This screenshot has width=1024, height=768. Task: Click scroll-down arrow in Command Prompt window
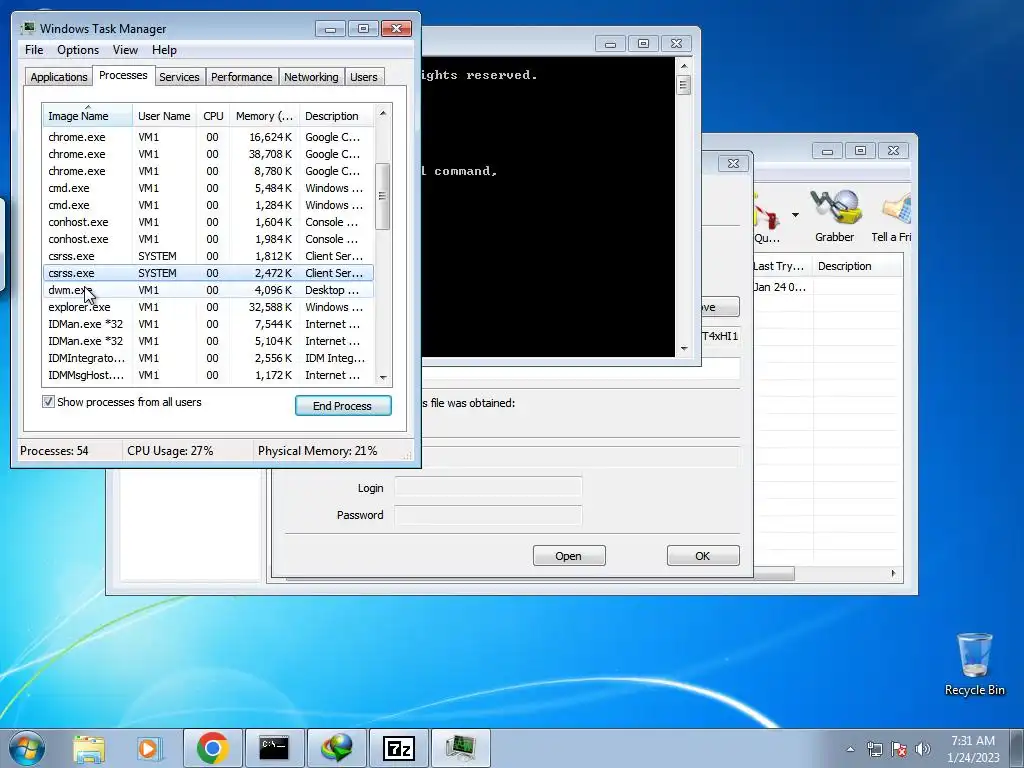pos(684,349)
